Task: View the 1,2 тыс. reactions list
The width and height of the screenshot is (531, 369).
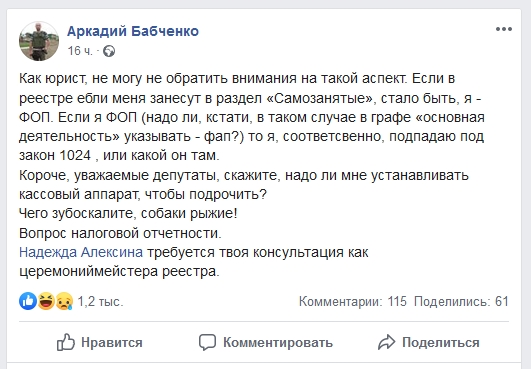Action: (x=101, y=301)
